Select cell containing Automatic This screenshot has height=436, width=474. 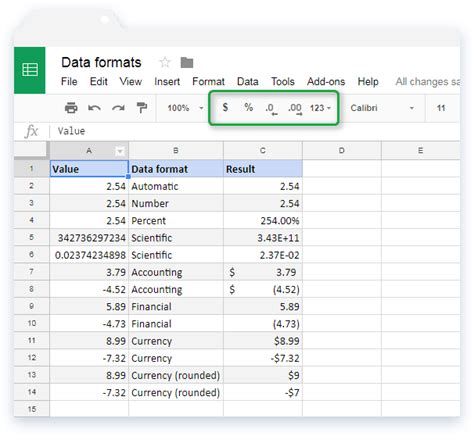point(176,186)
